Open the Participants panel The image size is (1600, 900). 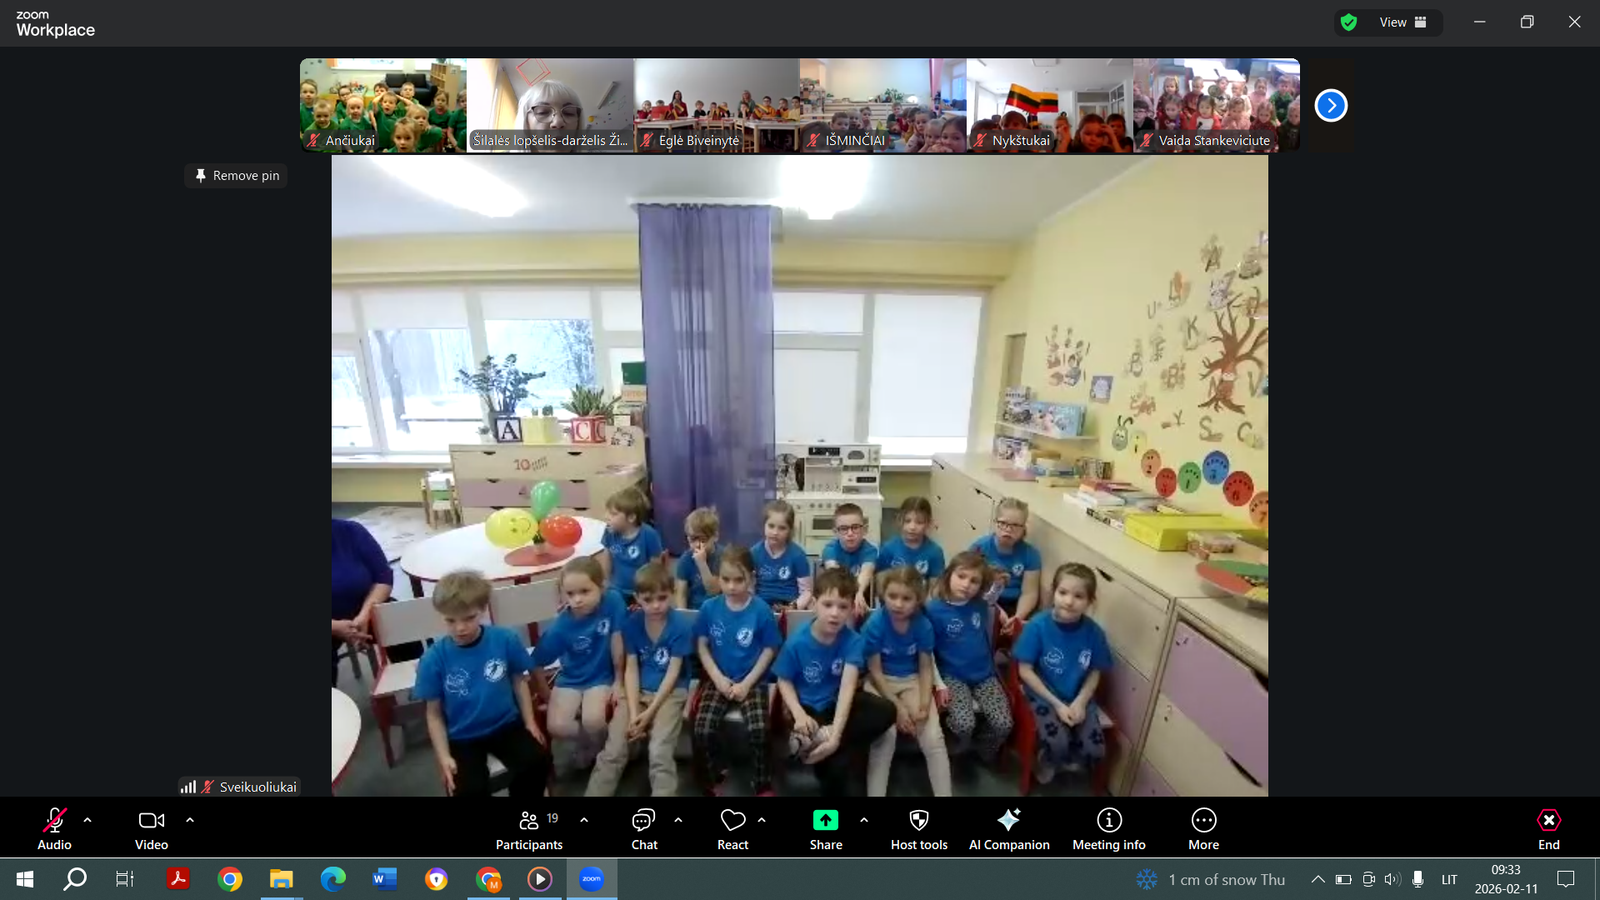pyautogui.click(x=529, y=829)
